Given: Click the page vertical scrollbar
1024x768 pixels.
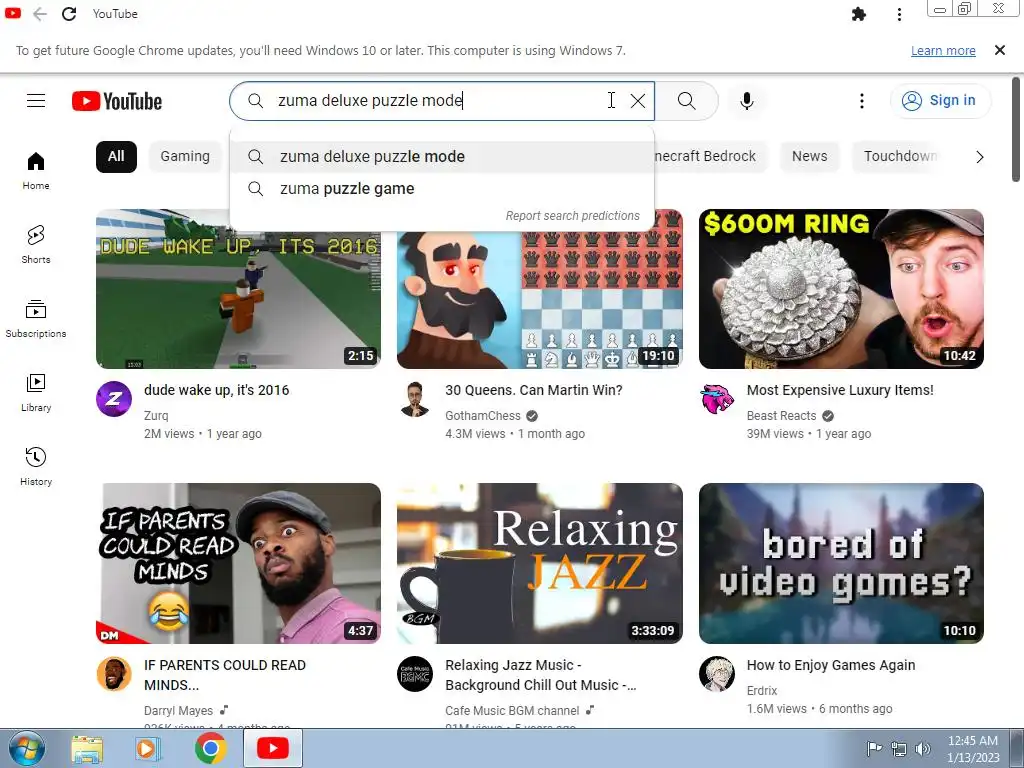Looking at the screenshot, I should coord(1016,130).
